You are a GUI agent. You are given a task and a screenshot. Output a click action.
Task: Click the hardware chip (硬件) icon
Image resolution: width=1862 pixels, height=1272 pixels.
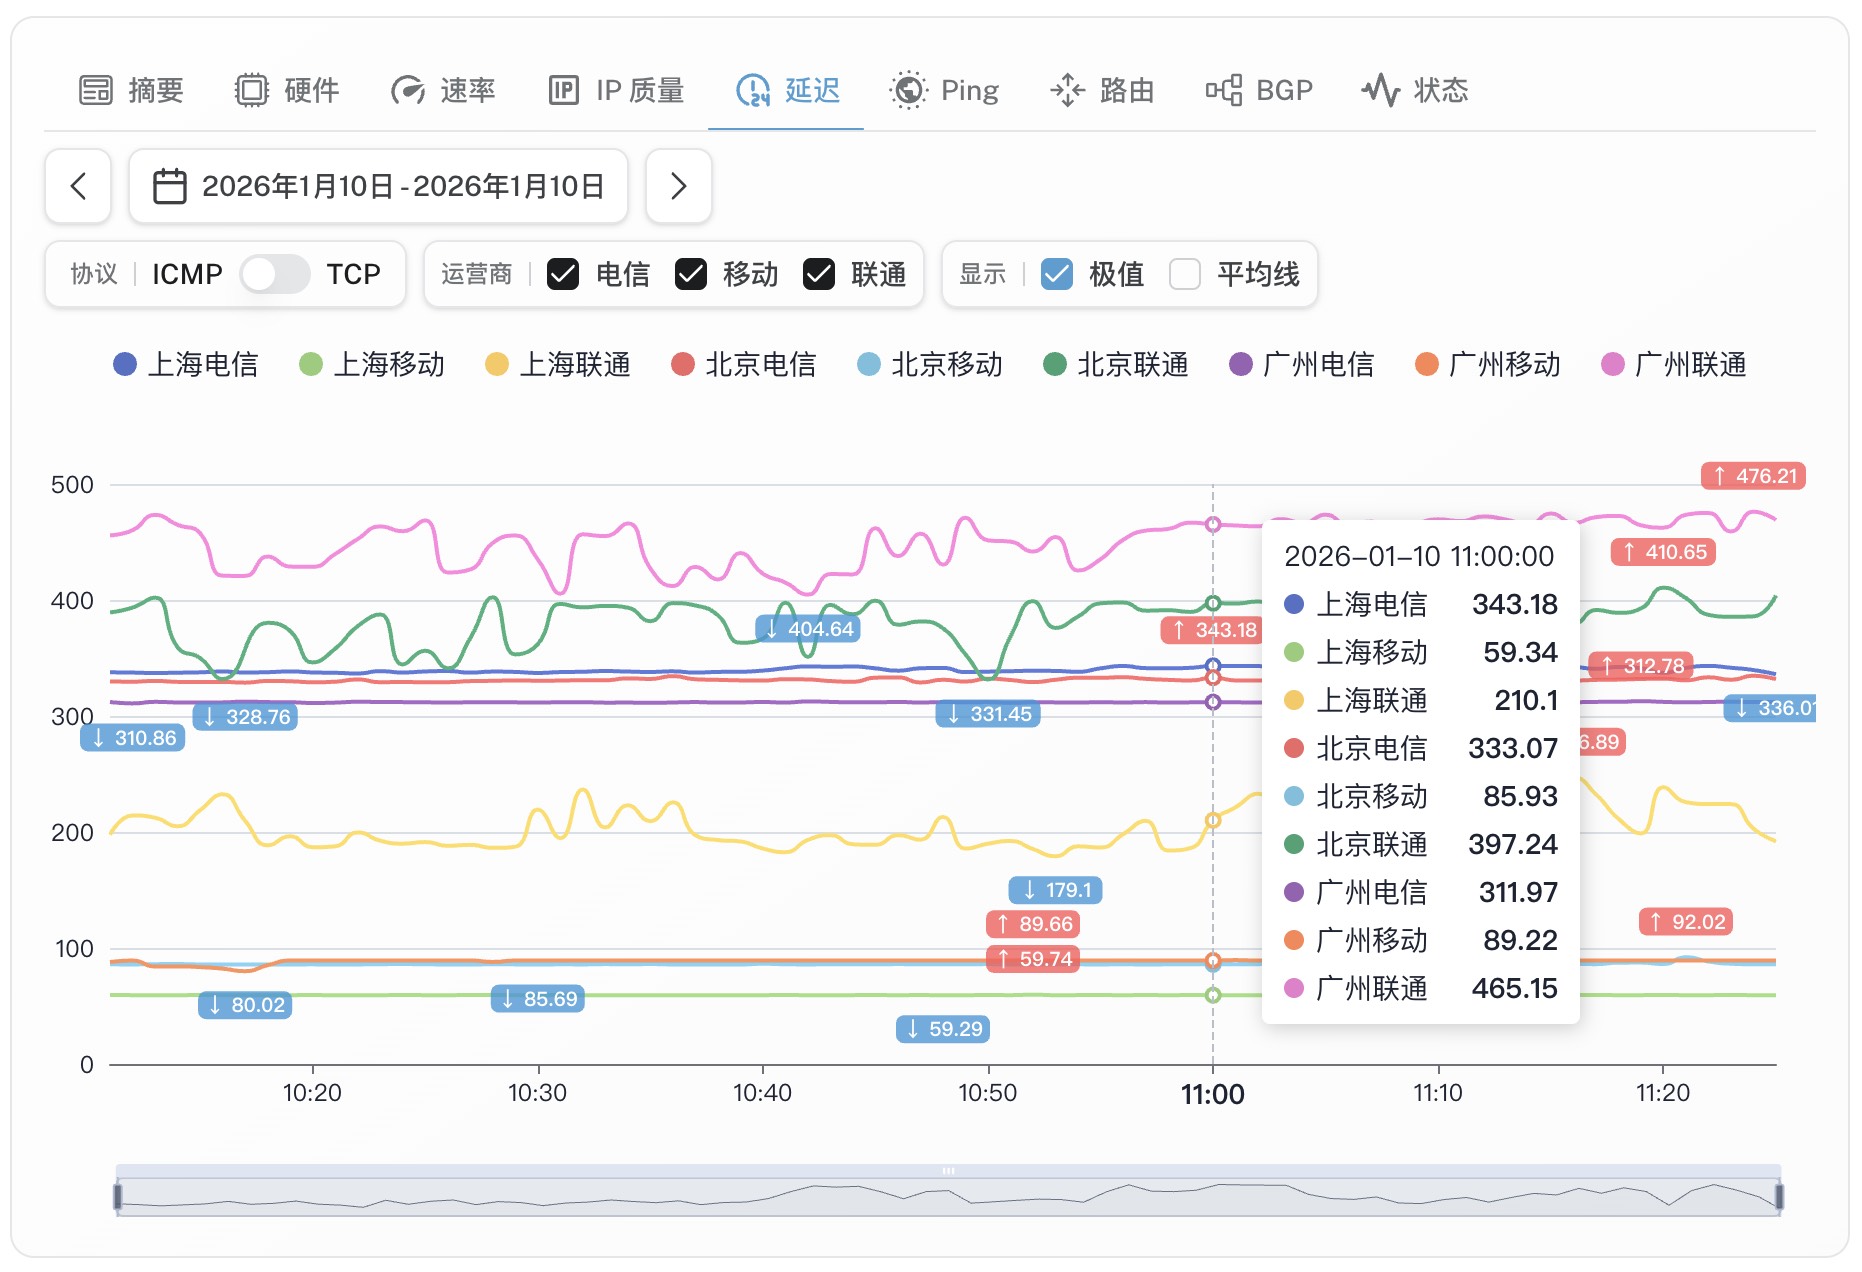coord(251,90)
